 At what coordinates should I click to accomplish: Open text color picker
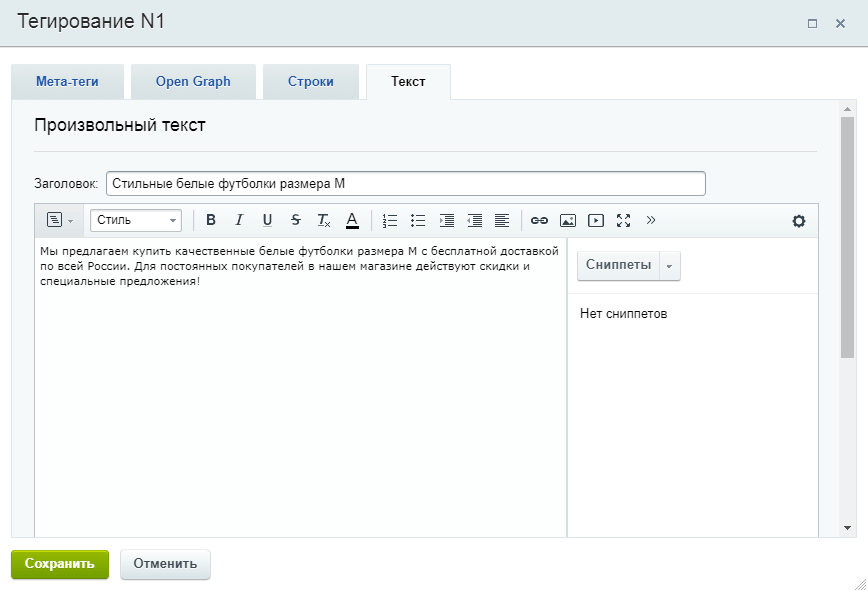click(x=351, y=220)
